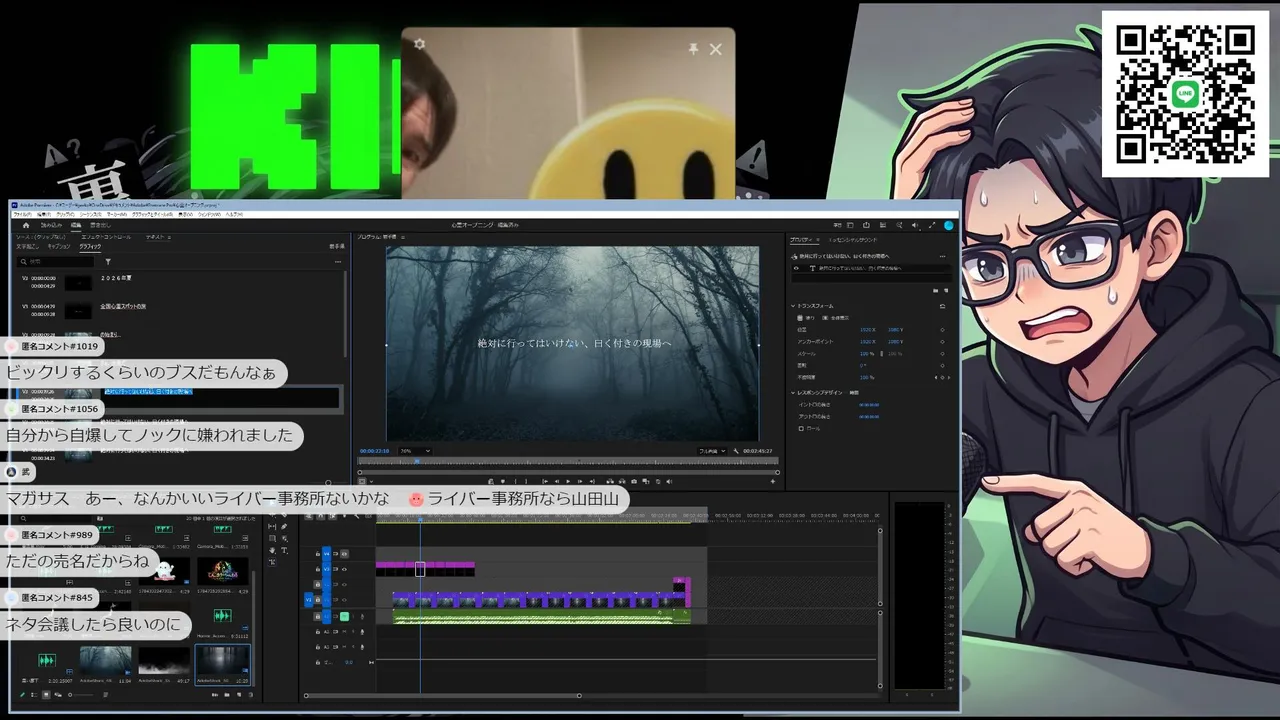Click the Project panel thumbnail zoom slider
1280x720 pixels.
[x=80, y=694]
